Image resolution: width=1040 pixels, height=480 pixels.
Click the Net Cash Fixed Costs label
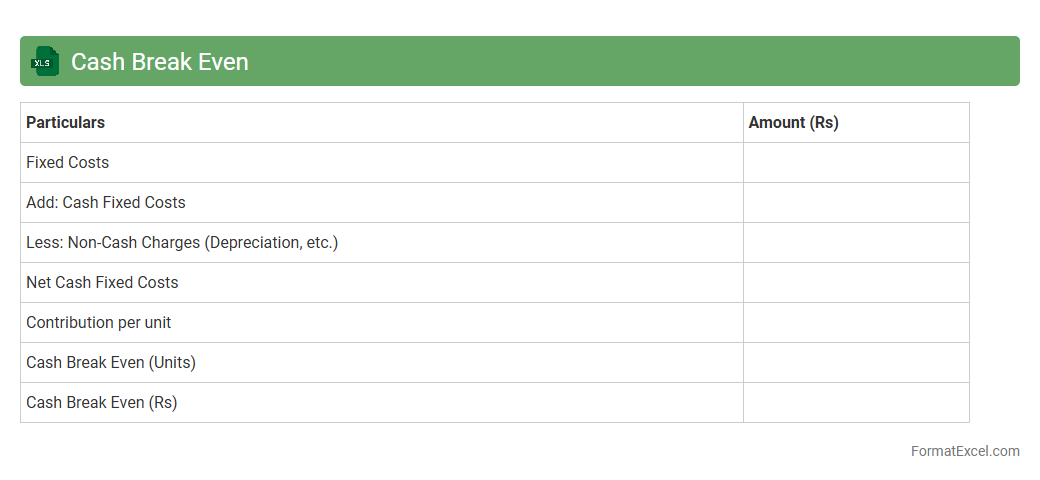102,282
